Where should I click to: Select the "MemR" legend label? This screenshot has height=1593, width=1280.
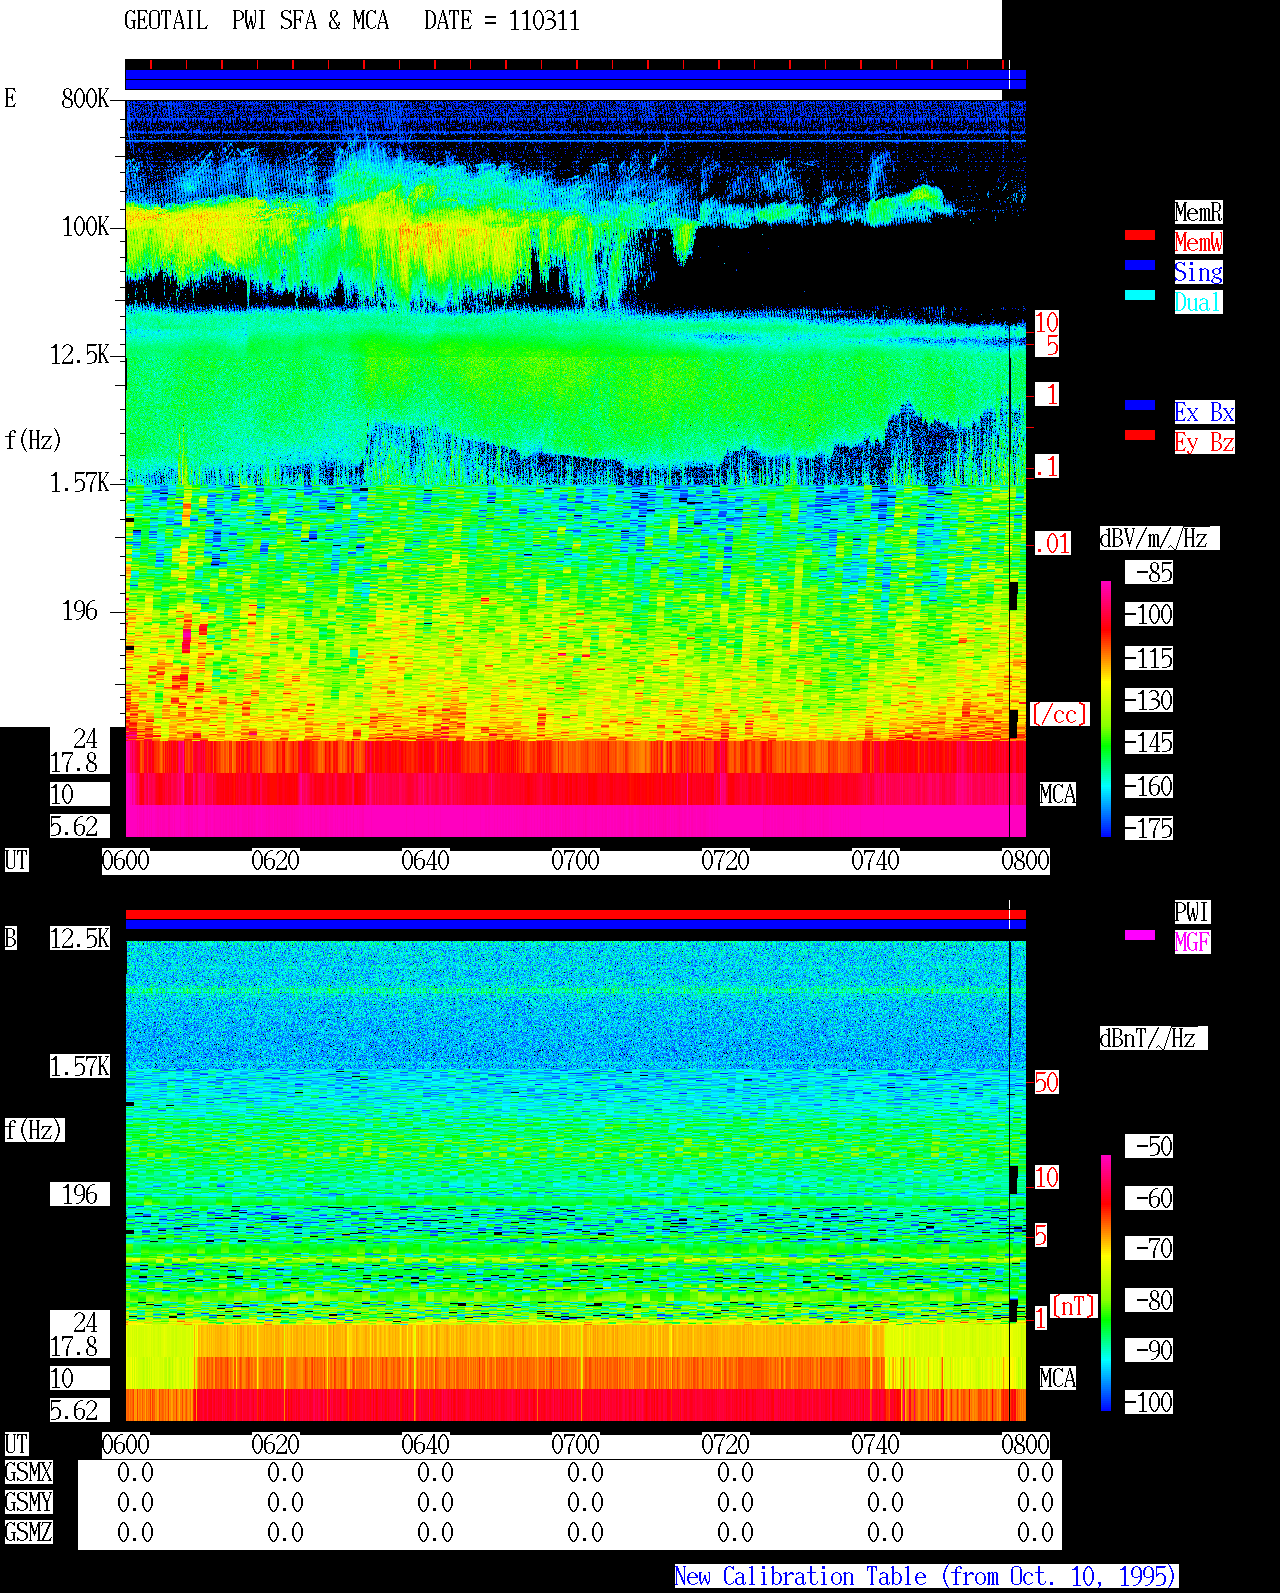[x=1198, y=212]
